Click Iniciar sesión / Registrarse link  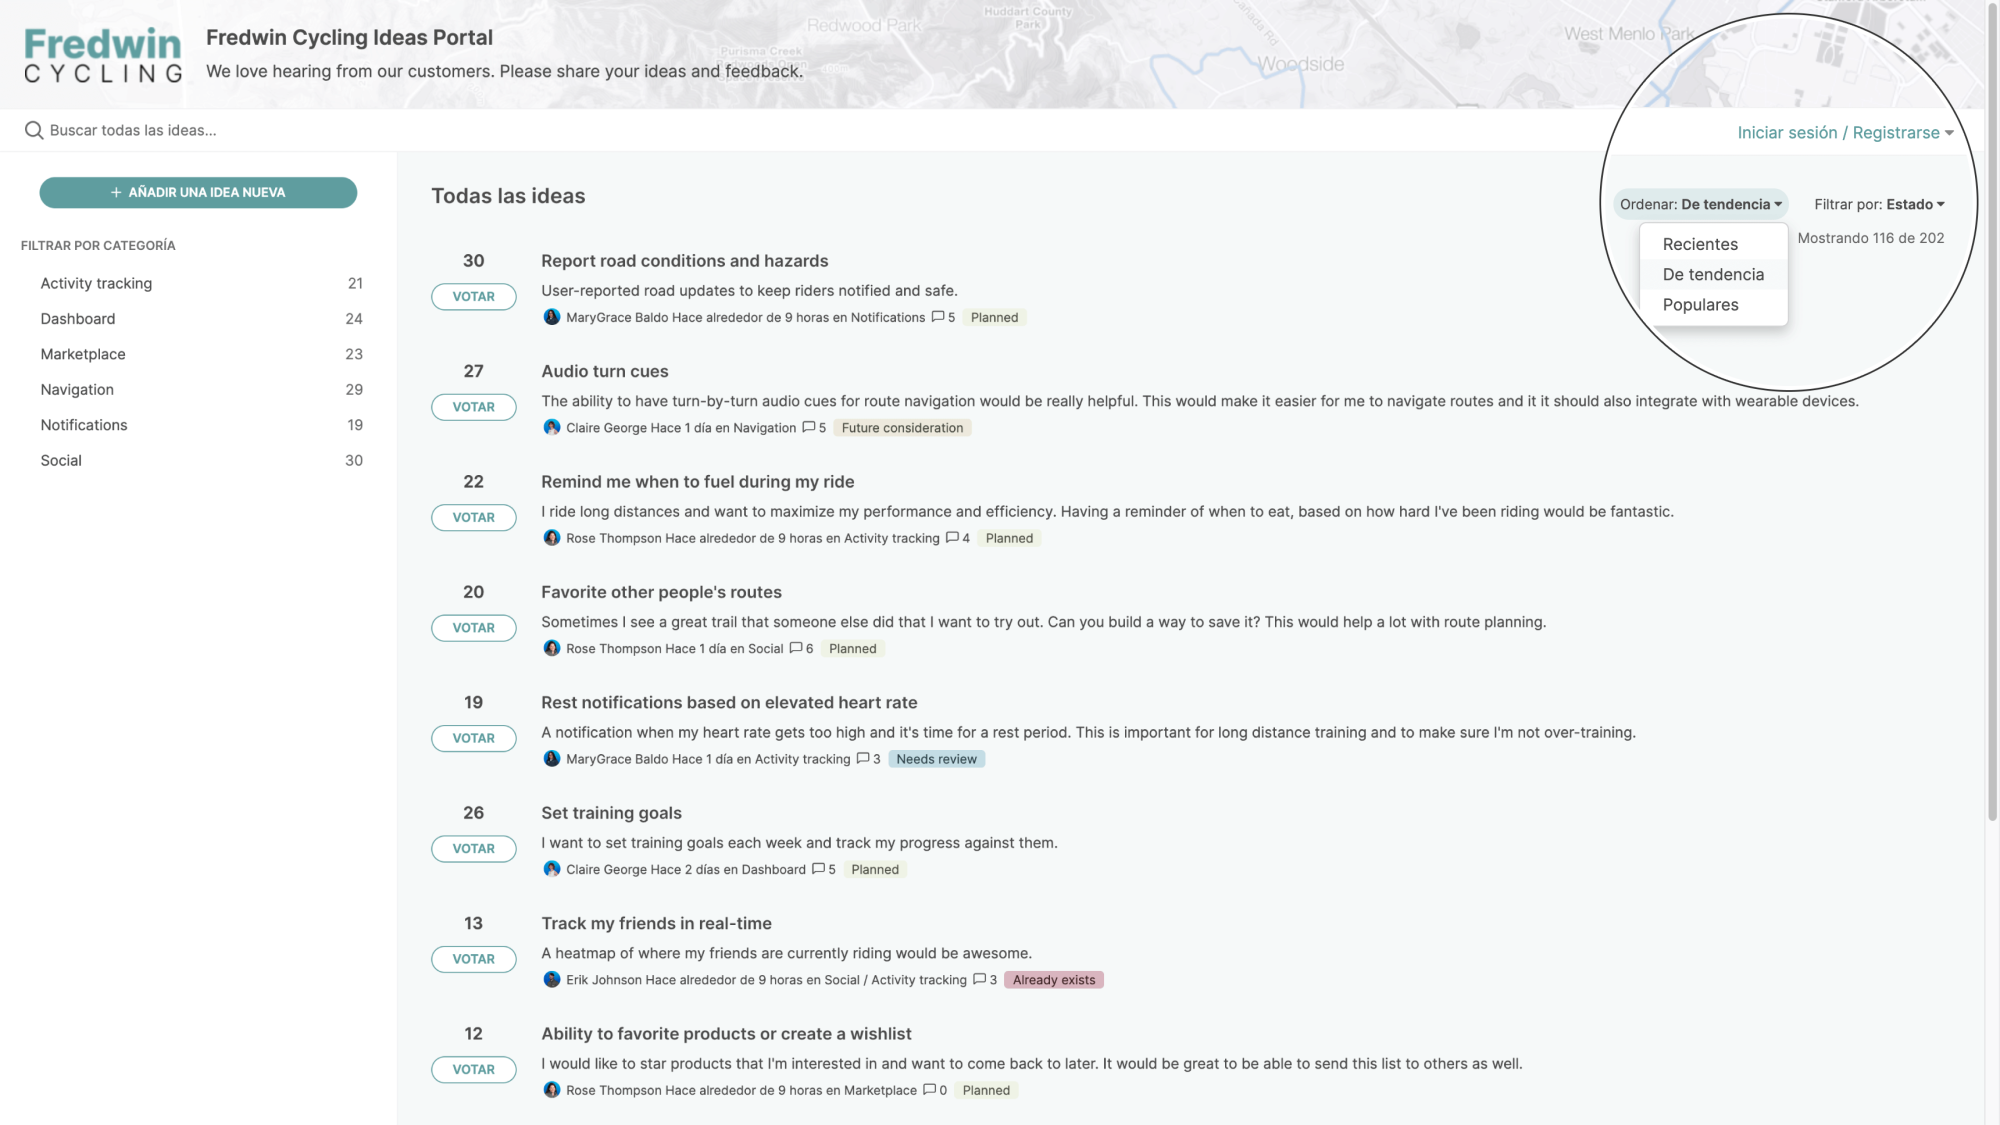point(1841,132)
